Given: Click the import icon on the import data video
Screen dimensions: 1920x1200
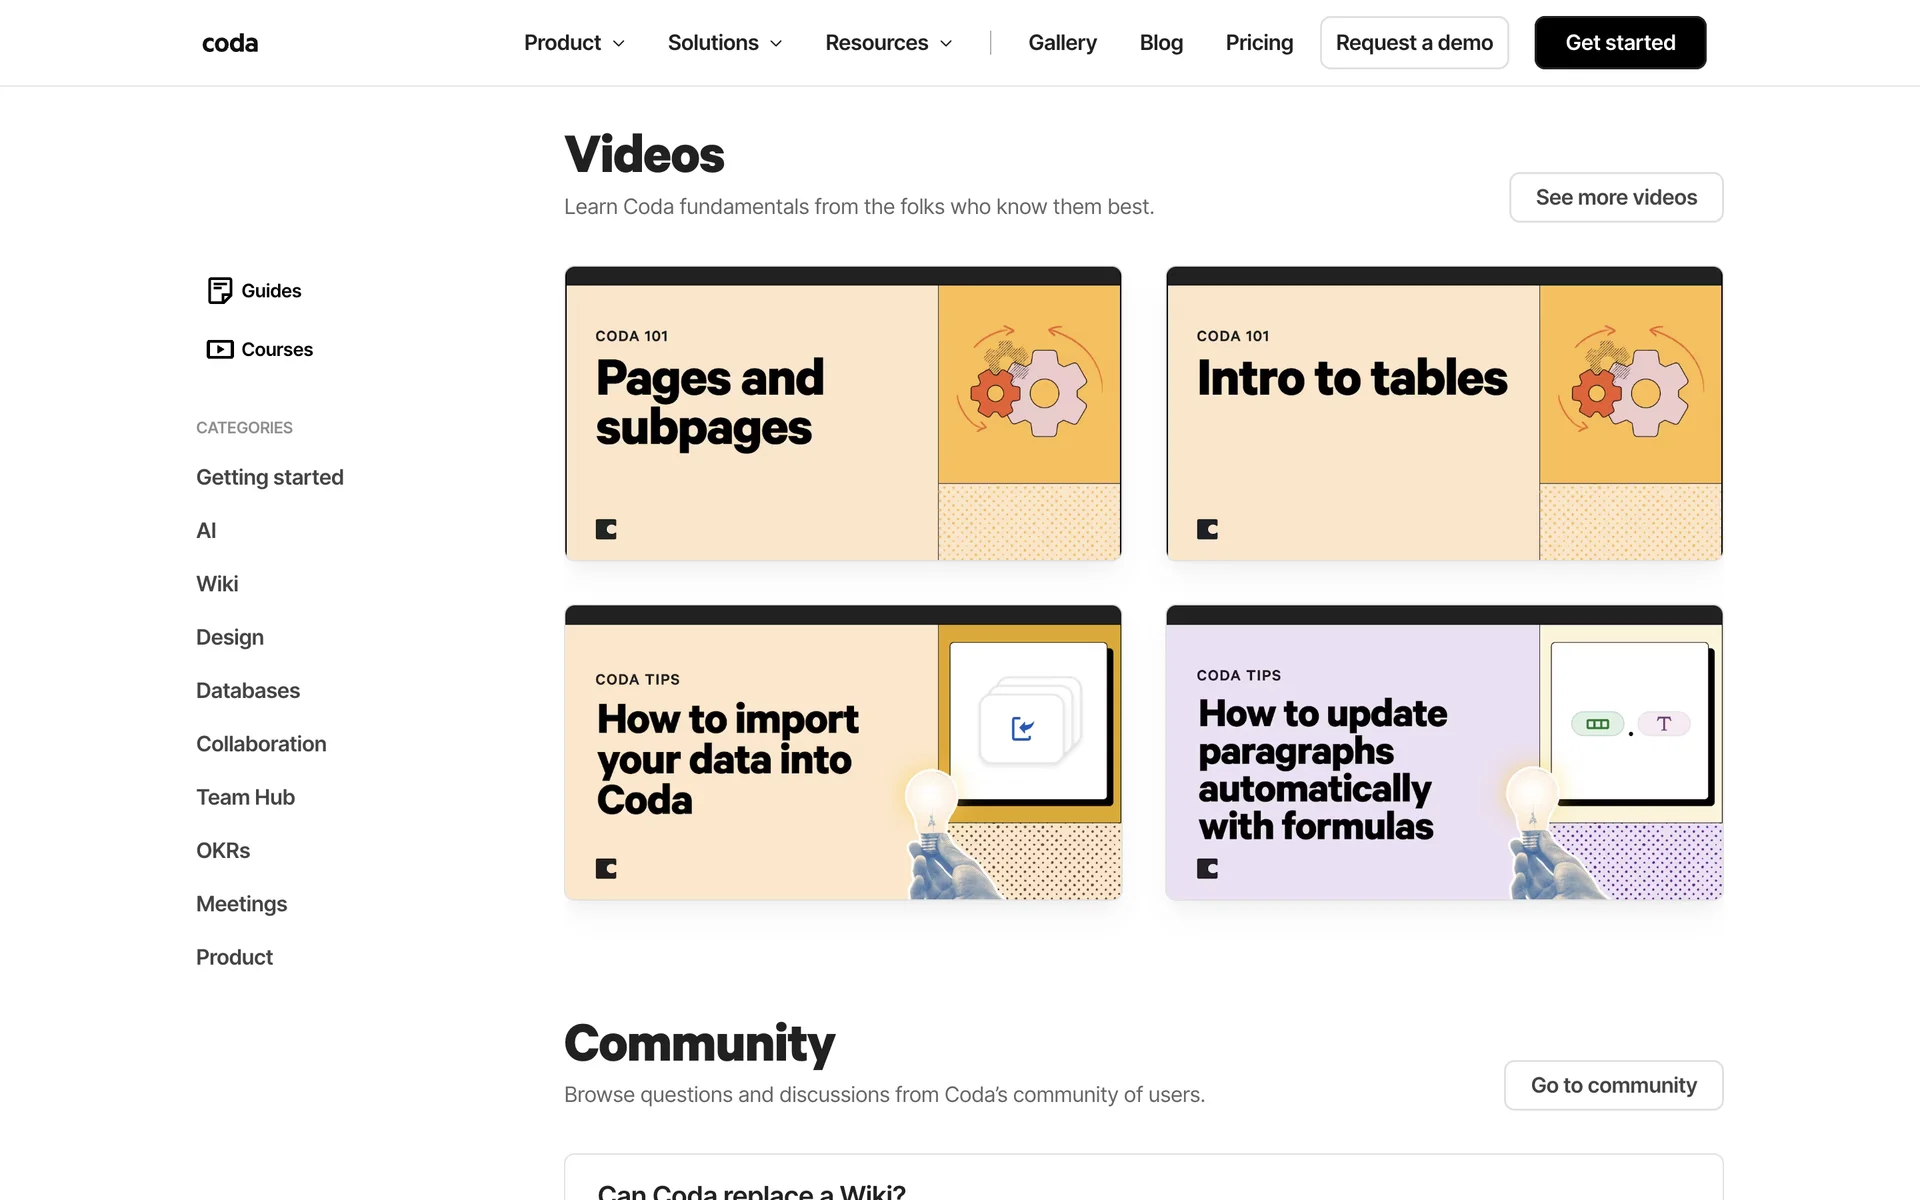Looking at the screenshot, I should (x=1022, y=729).
